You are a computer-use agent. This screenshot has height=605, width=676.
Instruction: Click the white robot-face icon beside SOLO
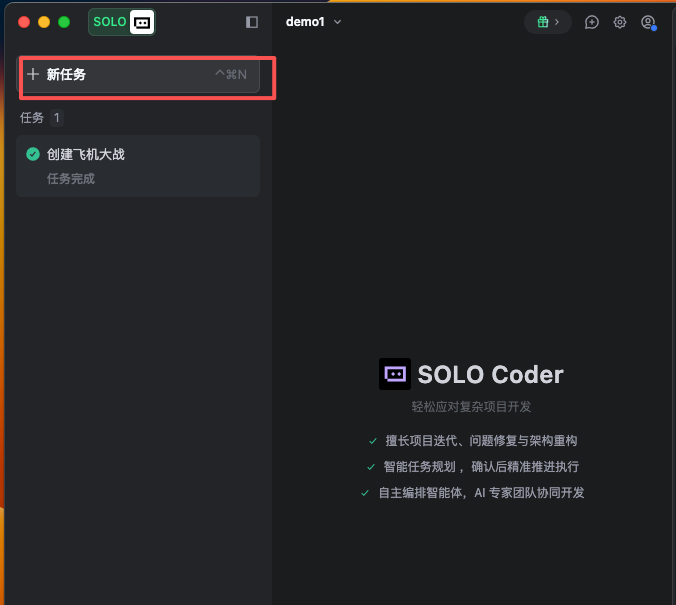coord(142,22)
